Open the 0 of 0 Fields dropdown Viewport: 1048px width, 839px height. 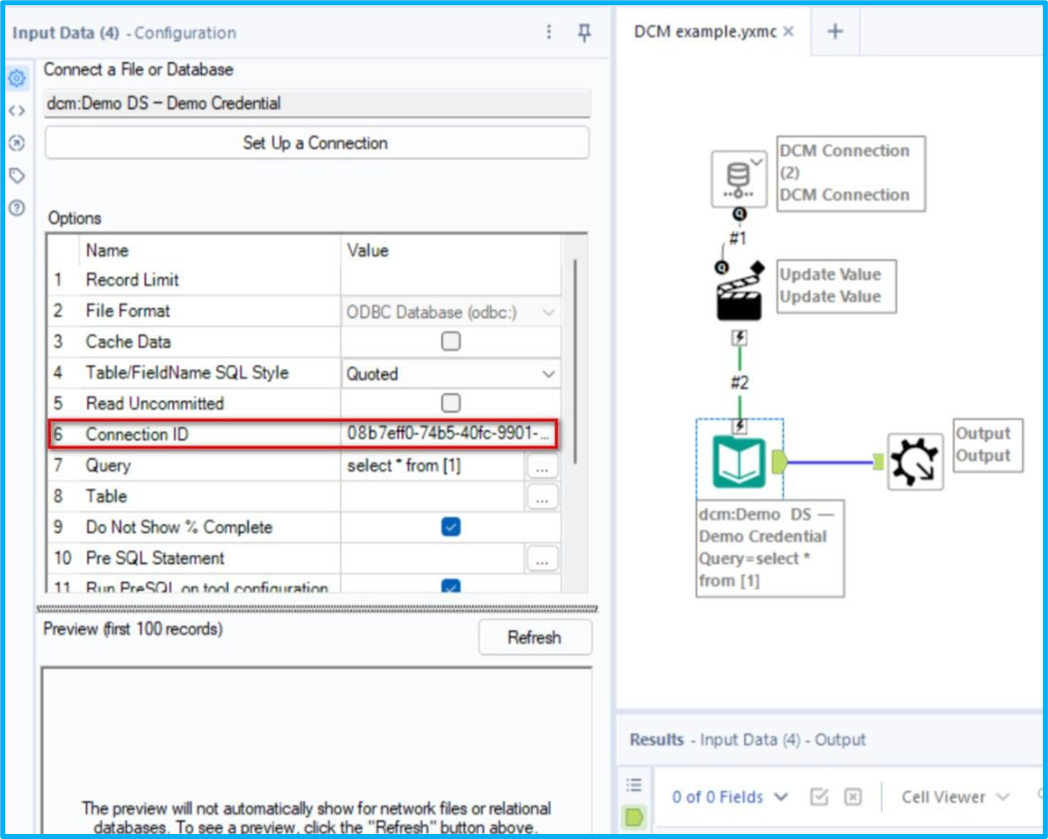click(731, 797)
